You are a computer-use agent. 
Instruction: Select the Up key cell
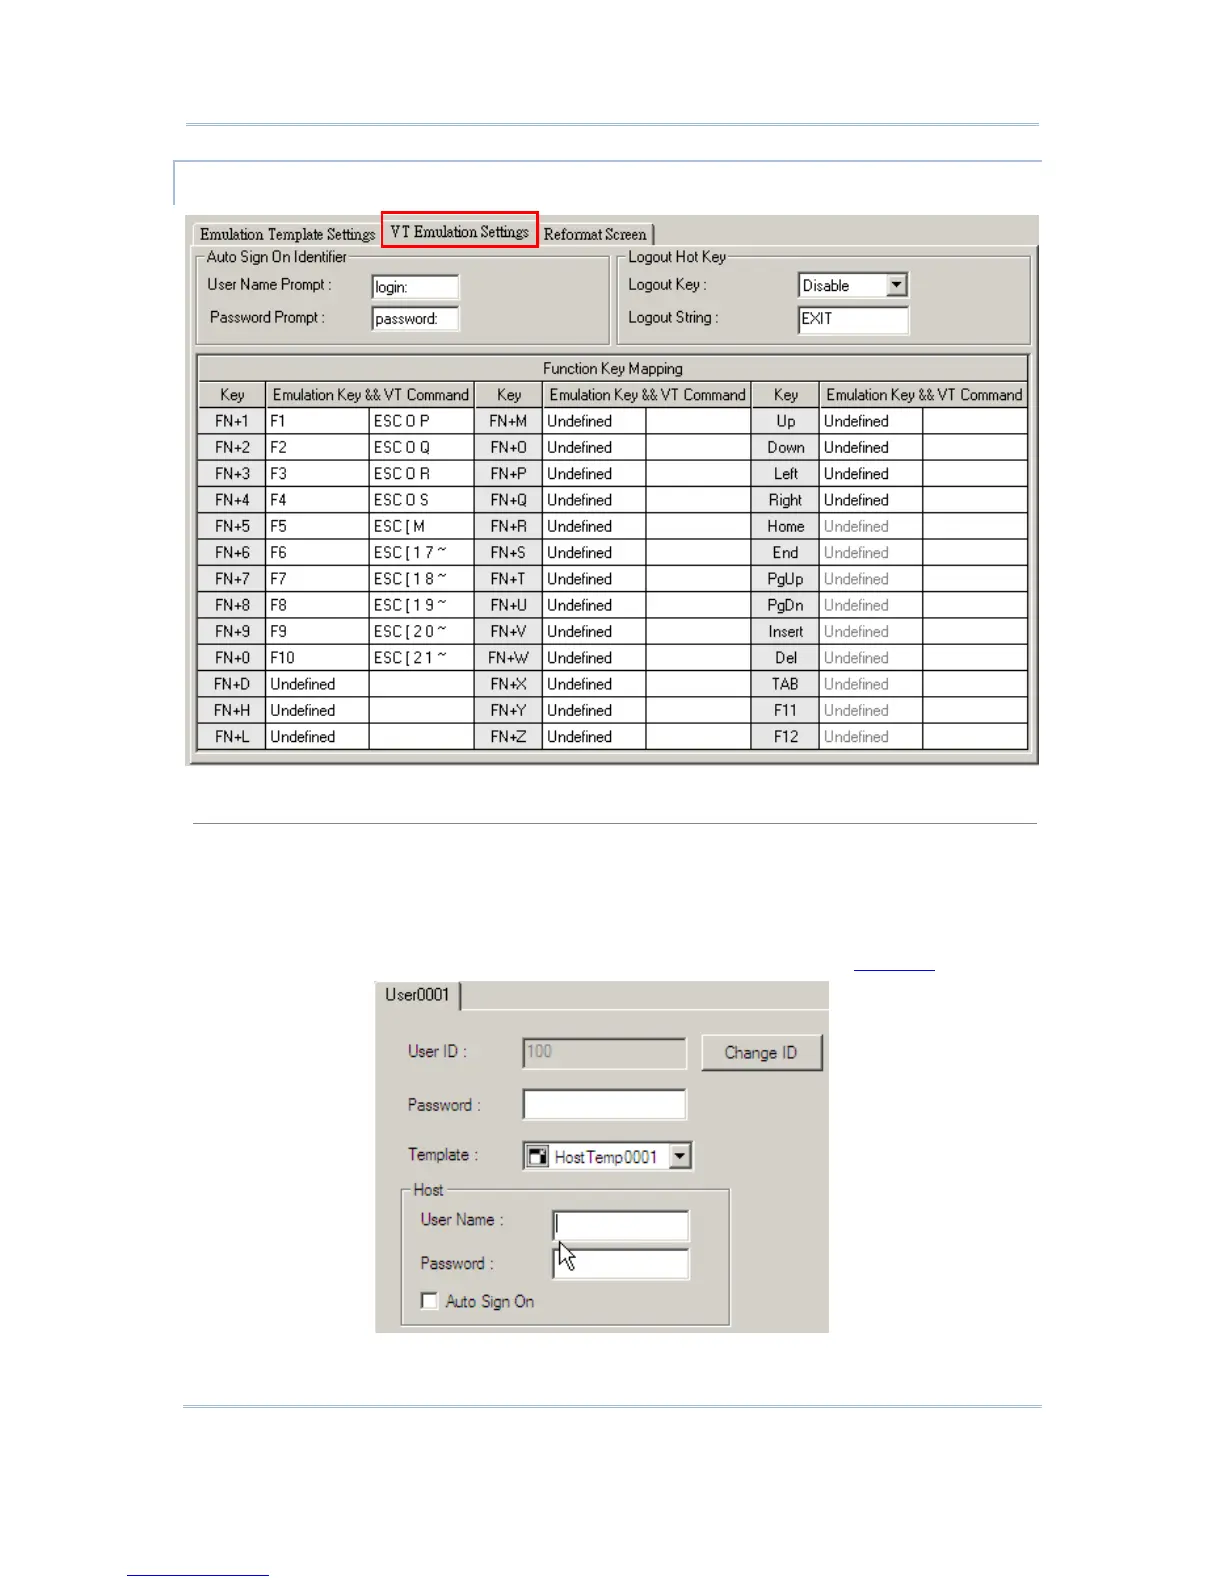click(x=785, y=421)
